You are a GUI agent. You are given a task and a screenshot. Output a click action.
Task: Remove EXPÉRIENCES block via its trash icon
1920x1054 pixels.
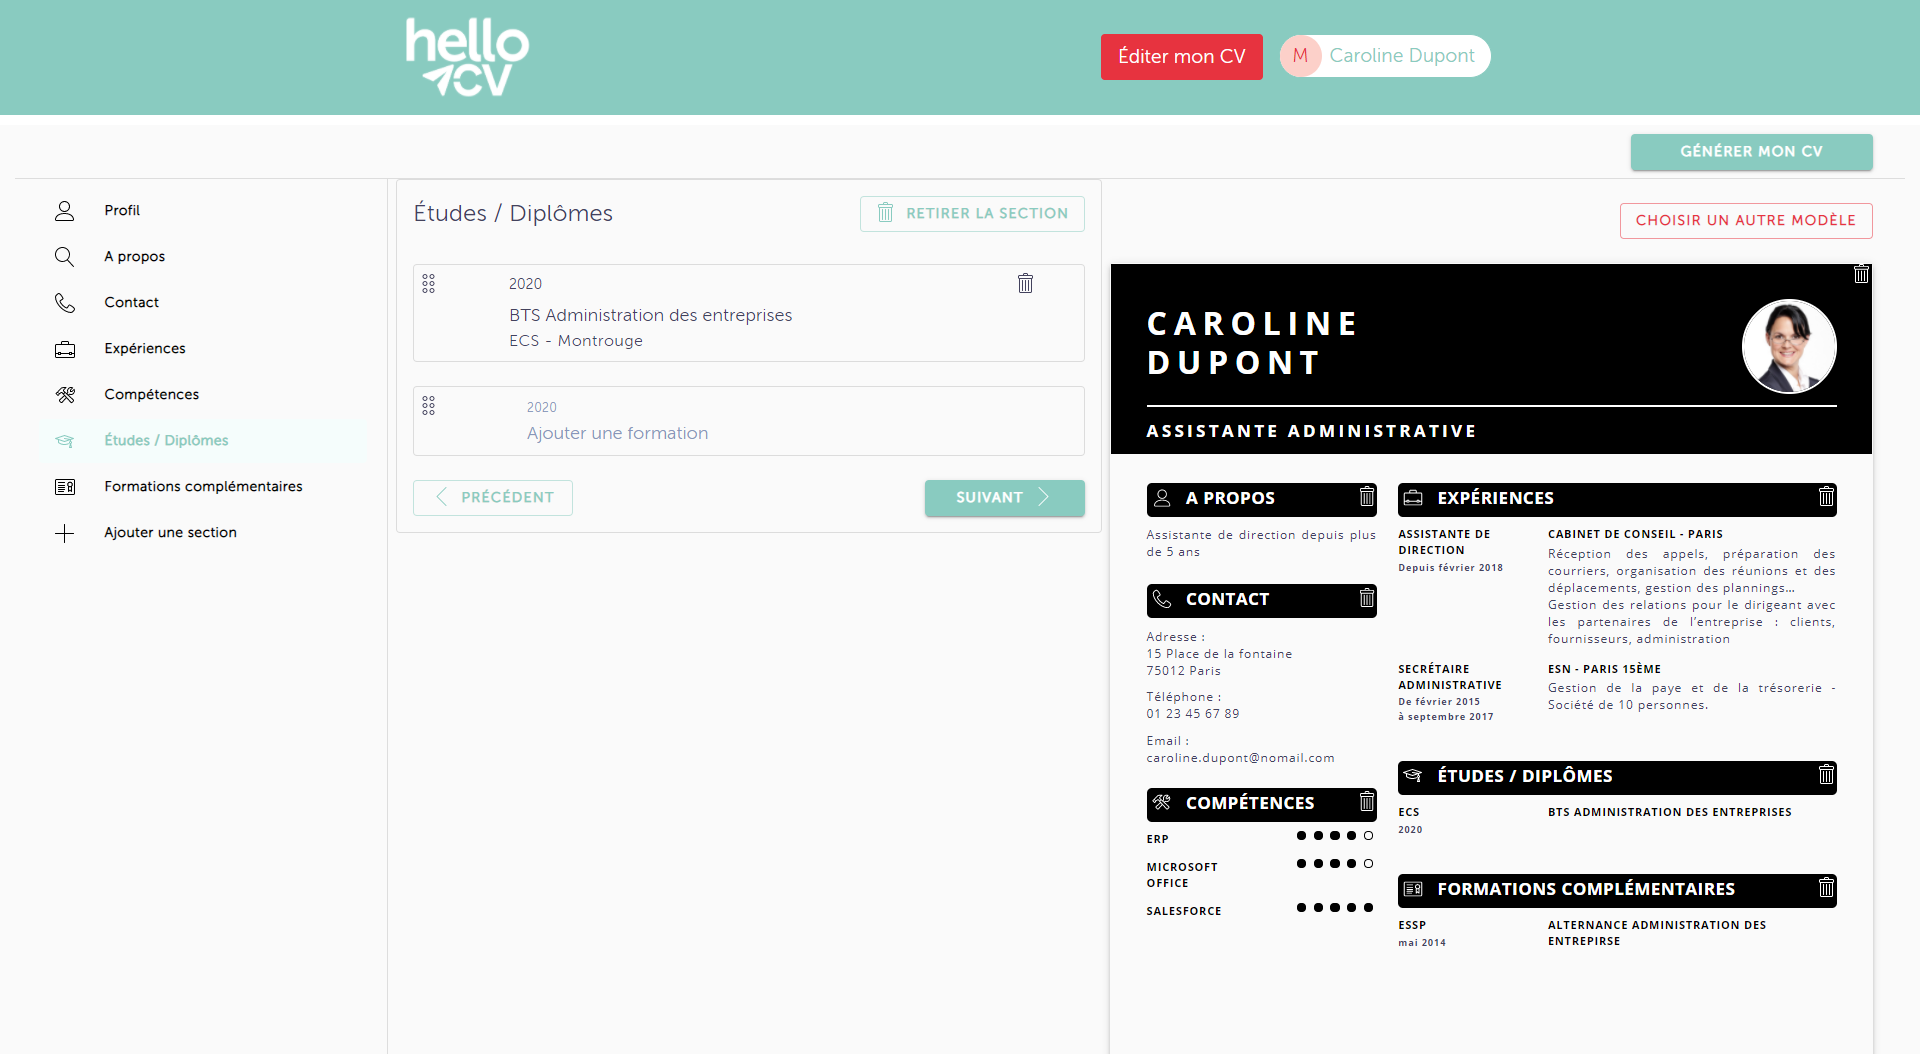(1826, 497)
